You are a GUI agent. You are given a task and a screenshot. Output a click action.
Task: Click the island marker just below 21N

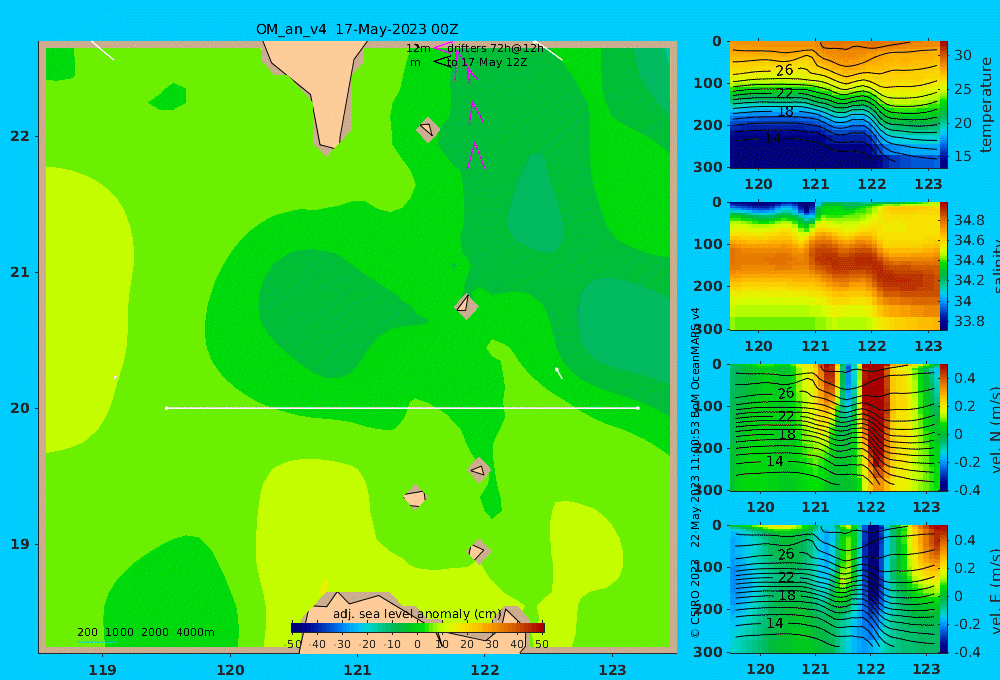click(x=466, y=306)
